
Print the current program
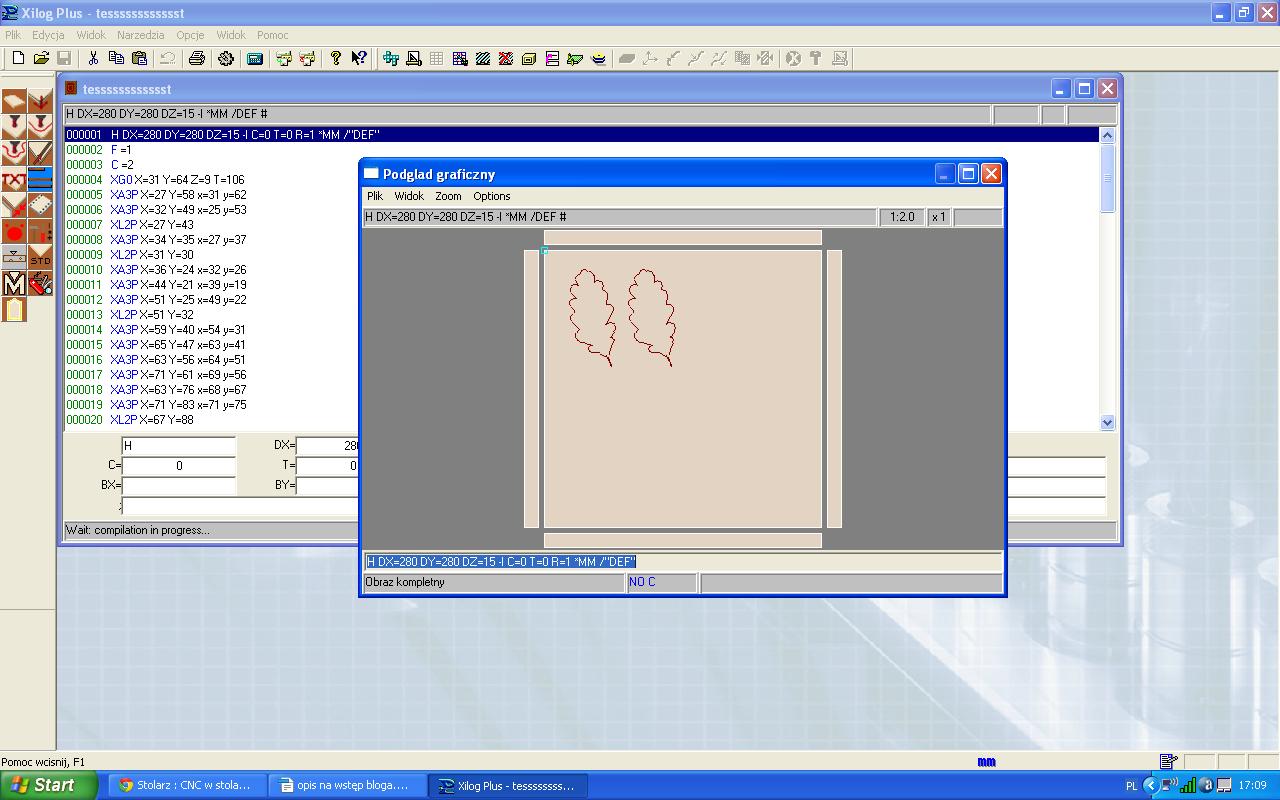196,58
